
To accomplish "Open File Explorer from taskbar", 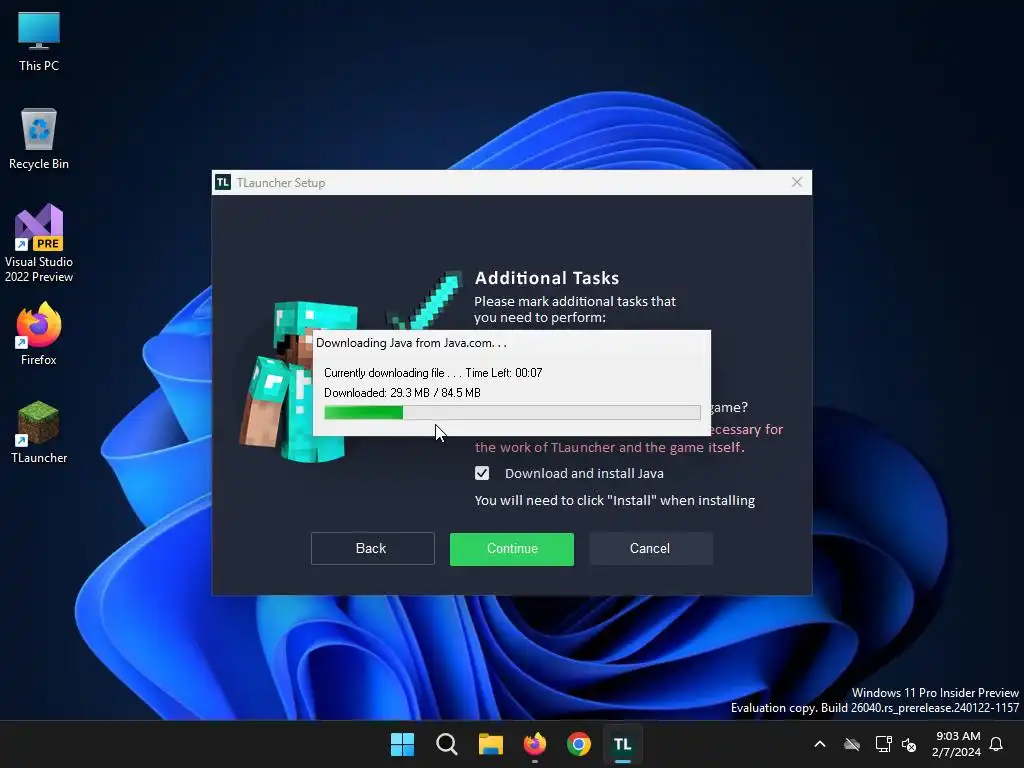I will [x=490, y=744].
